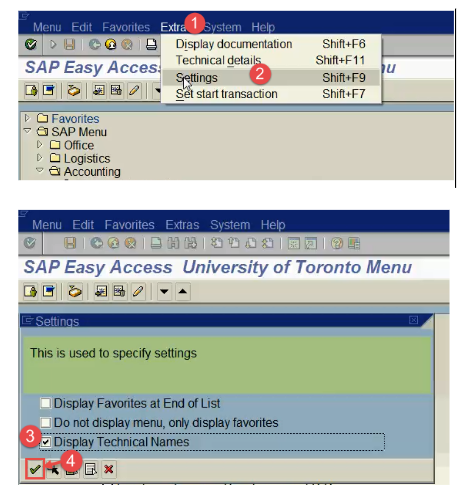473x496 pixels.
Task: Click Save floppy icon in window with open Extras menu
Action: pyautogui.click(x=69, y=44)
